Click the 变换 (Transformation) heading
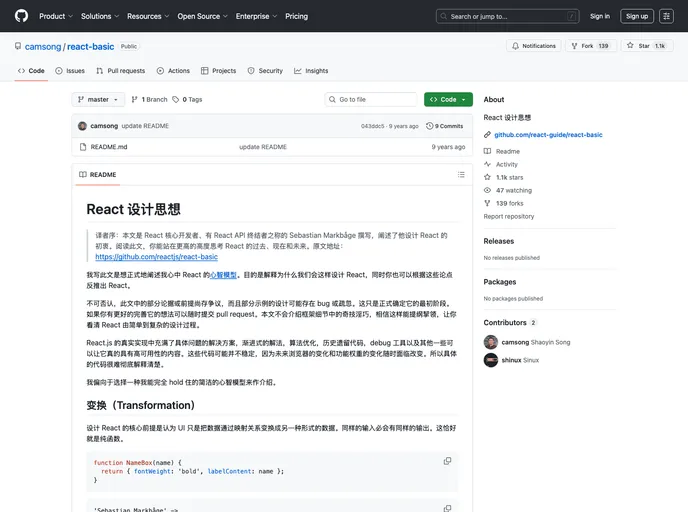 140,405
